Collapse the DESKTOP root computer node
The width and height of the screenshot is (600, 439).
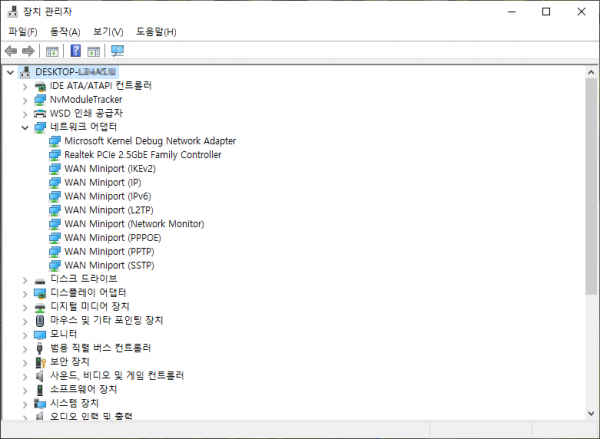[x=10, y=72]
